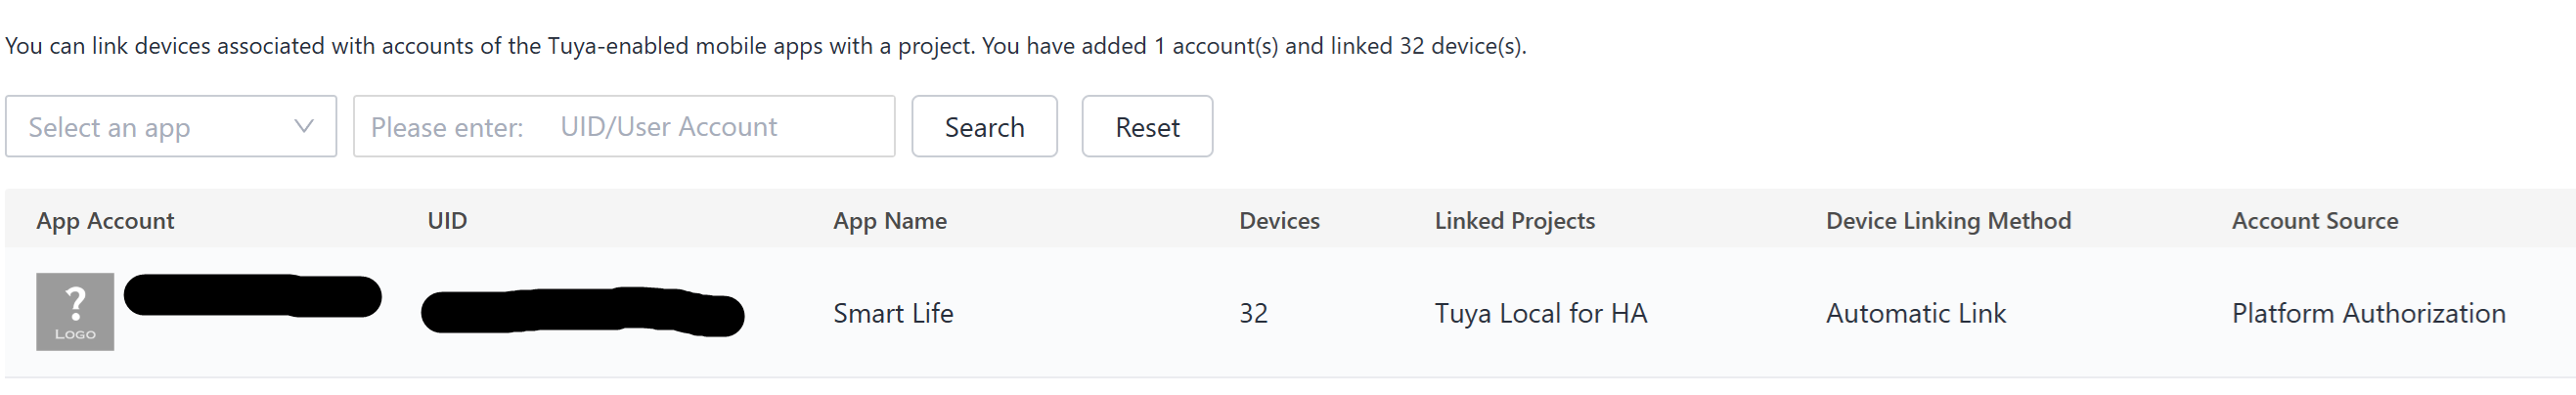Click the Platform Authorization cell

(x=2368, y=313)
